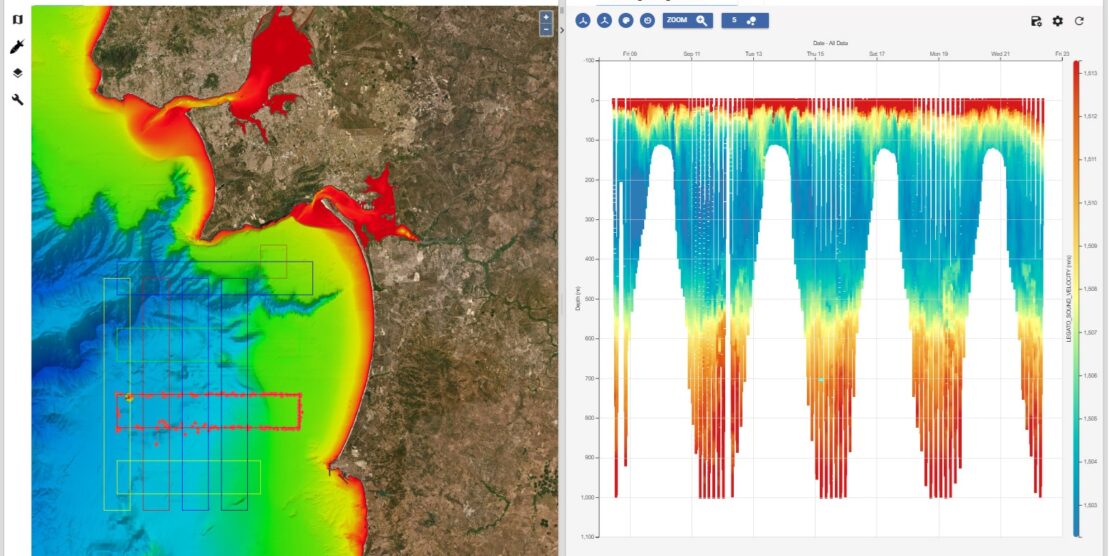Image resolution: width=1110 pixels, height=556 pixels.
Task: Click the cyan data point near 700m depth
Action: point(821,380)
